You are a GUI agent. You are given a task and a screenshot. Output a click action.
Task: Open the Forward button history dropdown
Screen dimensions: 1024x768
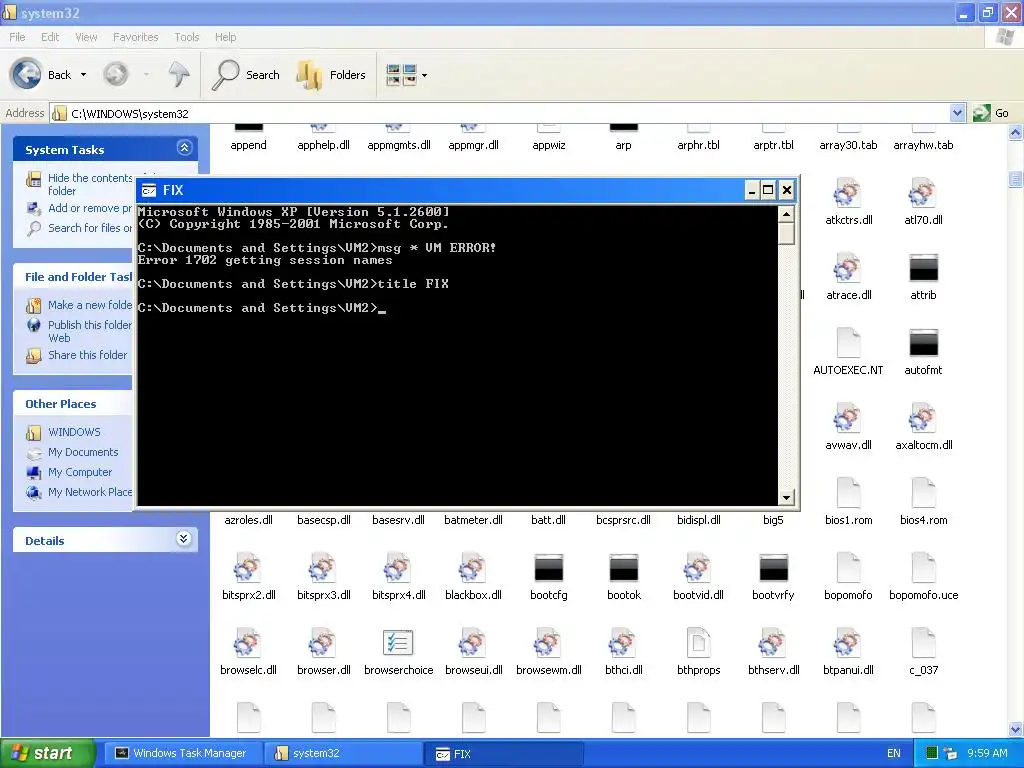[146, 74]
